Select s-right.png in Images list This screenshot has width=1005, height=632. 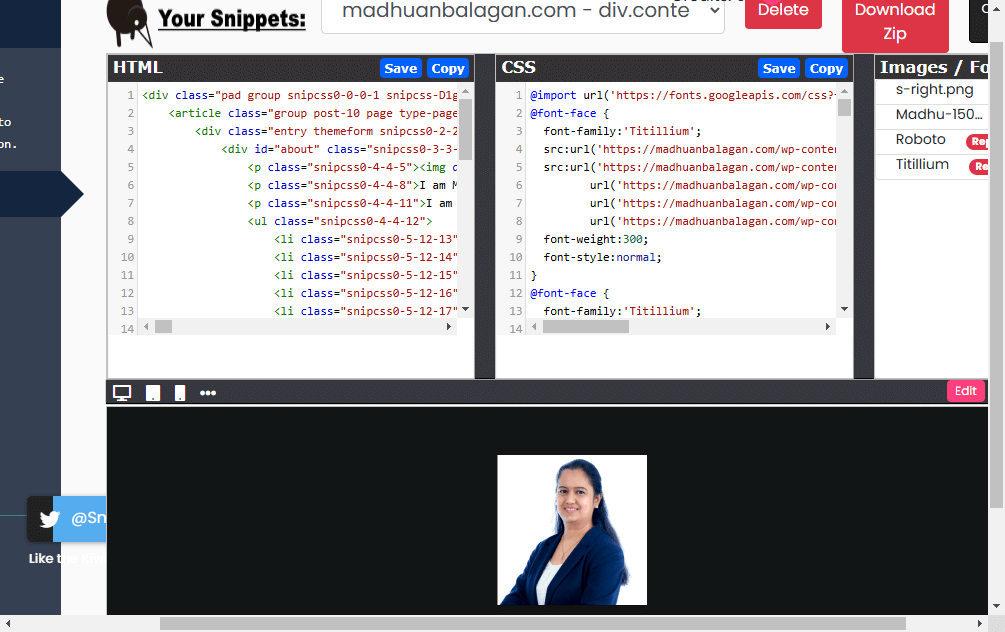click(x=934, y=89)
